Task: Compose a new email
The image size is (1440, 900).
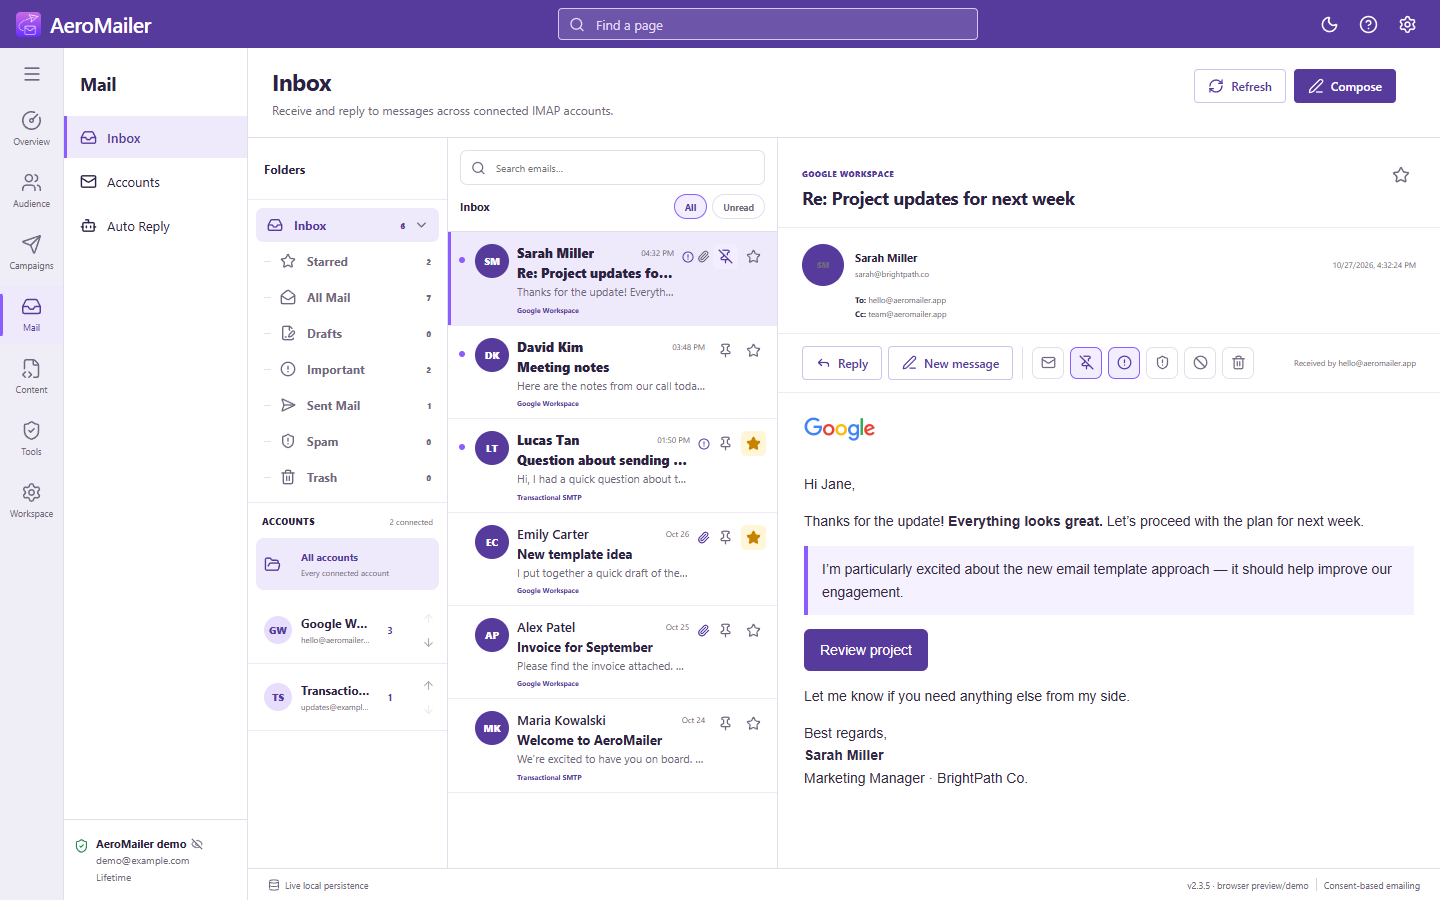Action: [1345, 86]
